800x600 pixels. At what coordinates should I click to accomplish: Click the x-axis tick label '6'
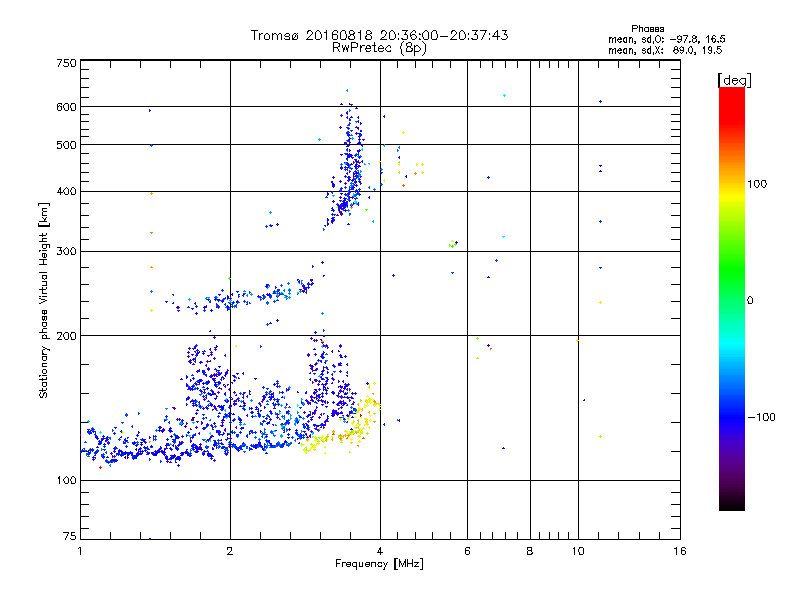[x=467, y=551]
